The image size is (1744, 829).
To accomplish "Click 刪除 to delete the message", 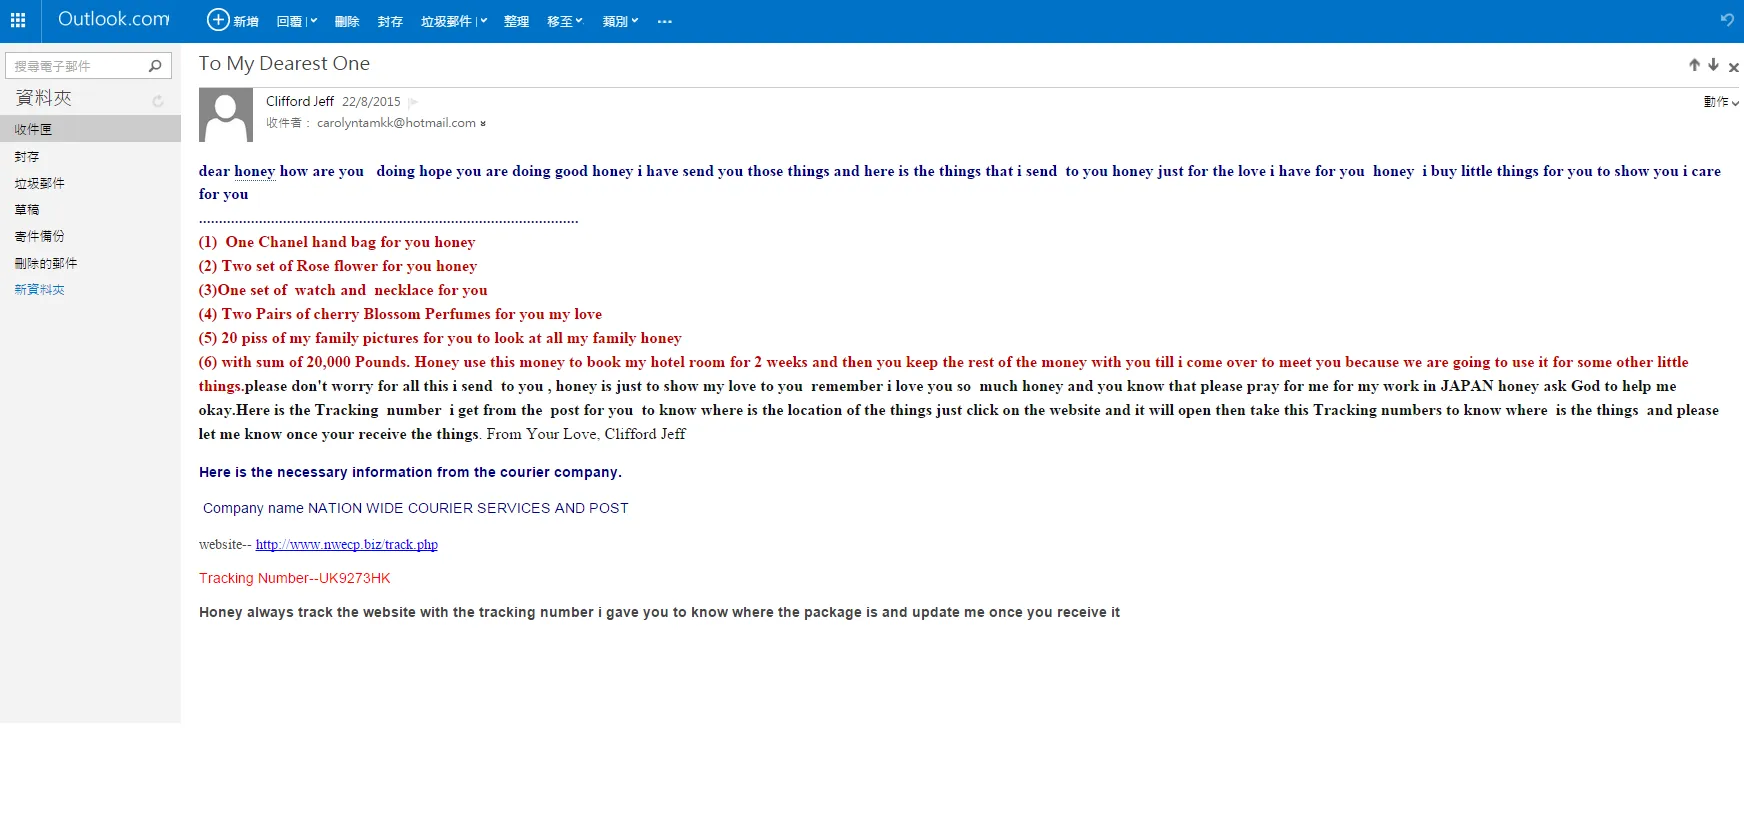I will [347, 21].
